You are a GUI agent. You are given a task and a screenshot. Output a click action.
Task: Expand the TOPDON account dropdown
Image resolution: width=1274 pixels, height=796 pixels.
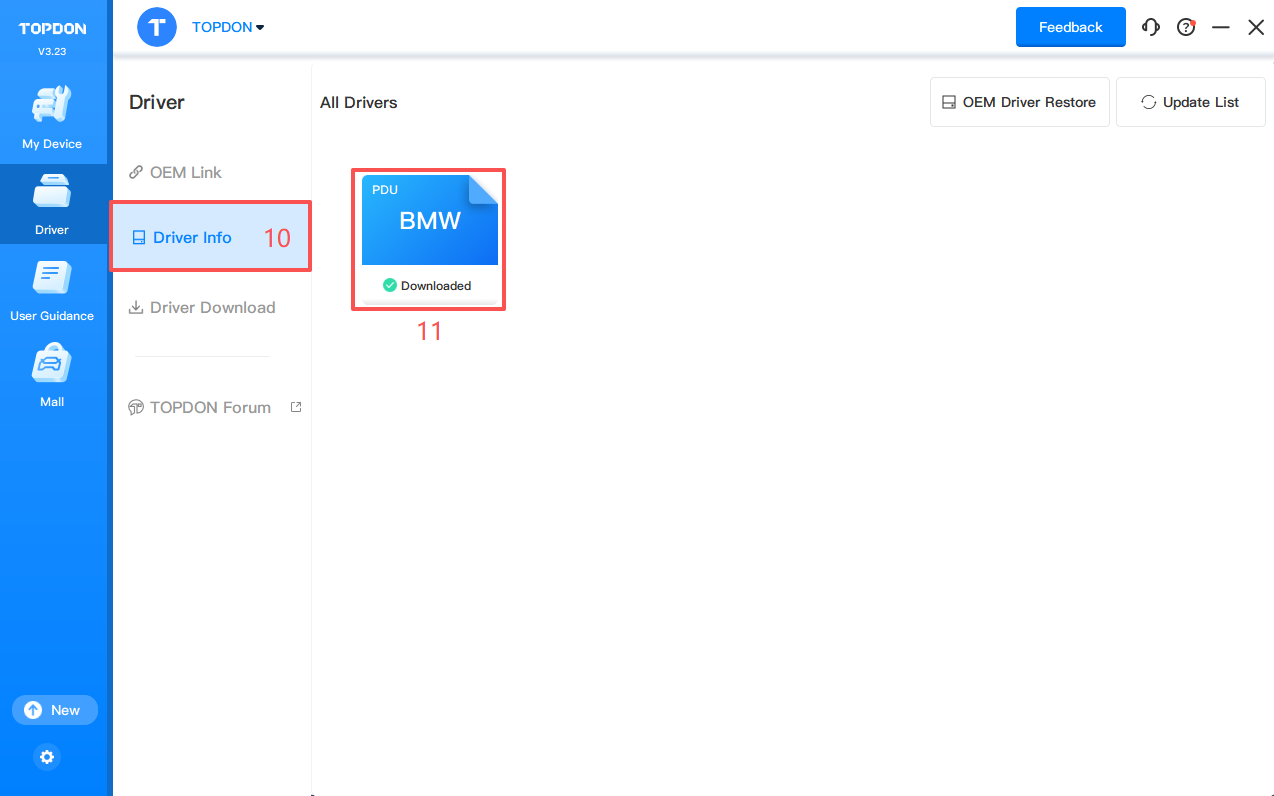229,27
